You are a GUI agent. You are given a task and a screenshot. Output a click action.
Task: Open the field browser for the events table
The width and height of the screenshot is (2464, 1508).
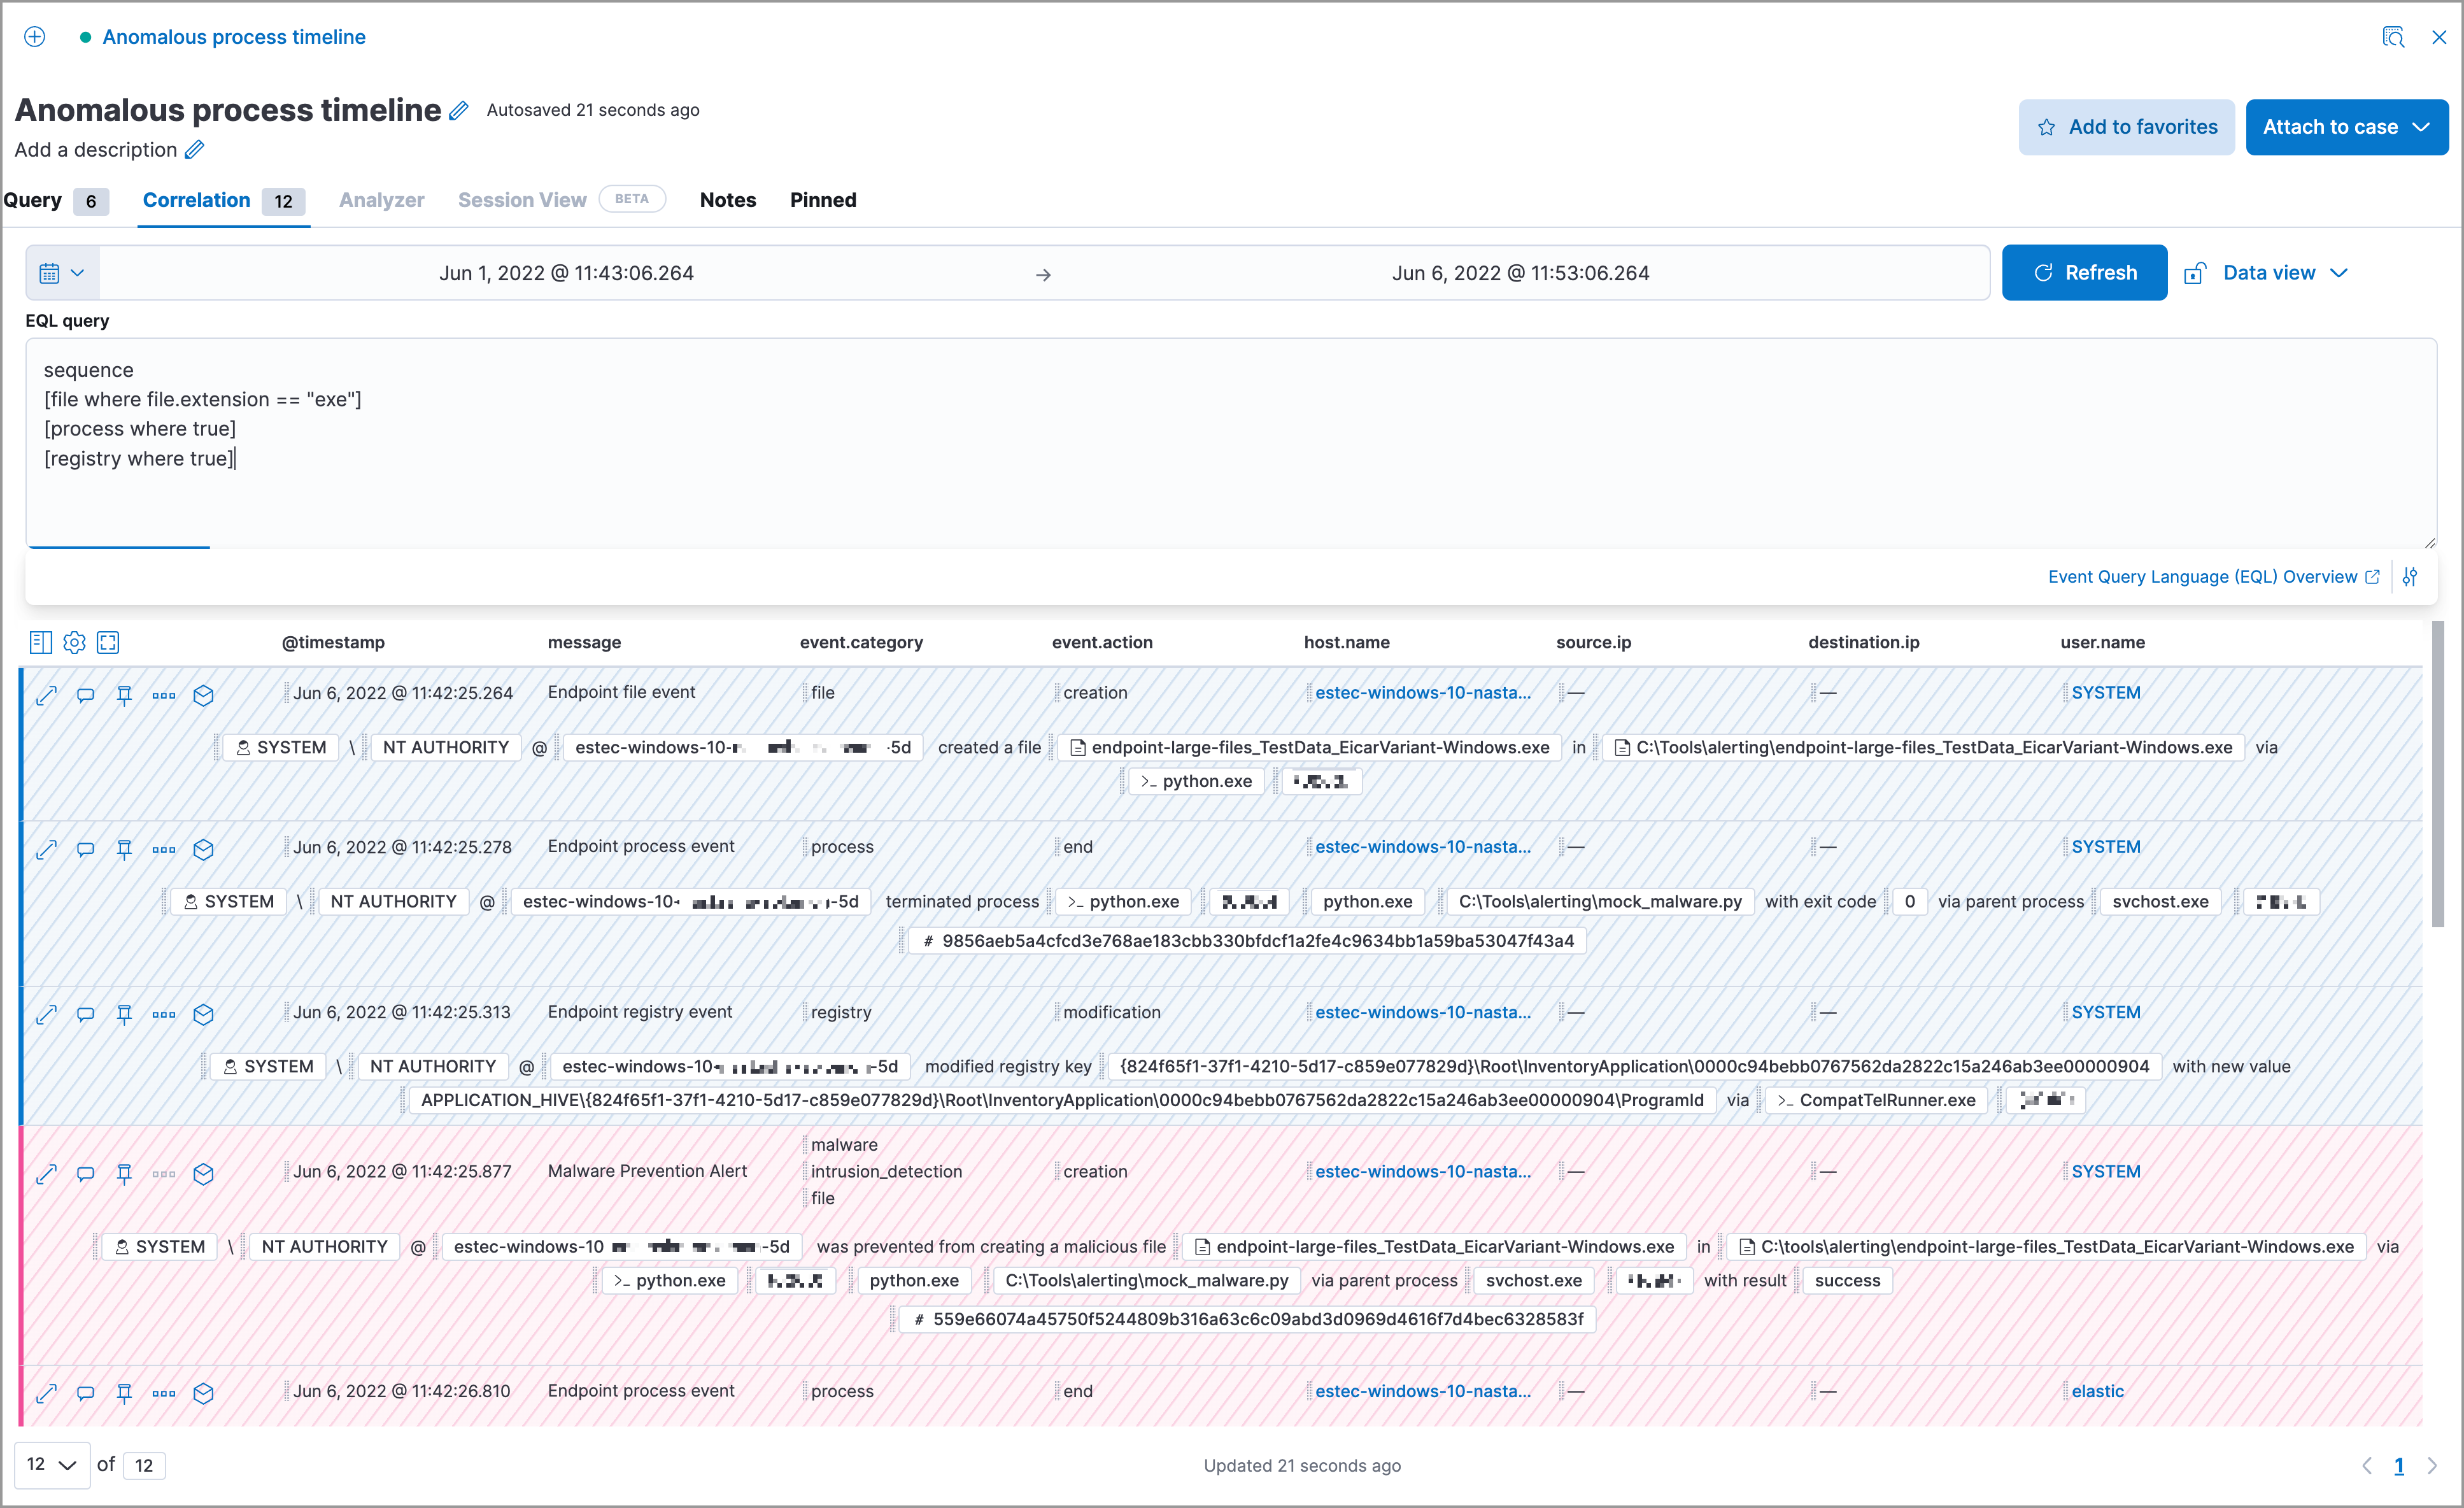click(x=41, y=642)
